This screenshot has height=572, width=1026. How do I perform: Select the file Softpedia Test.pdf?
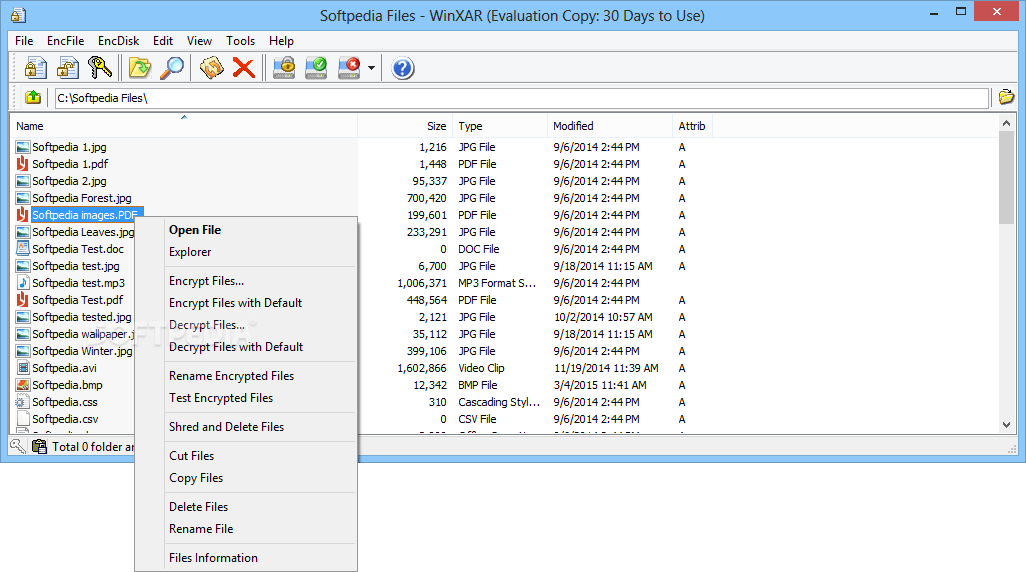78,300
